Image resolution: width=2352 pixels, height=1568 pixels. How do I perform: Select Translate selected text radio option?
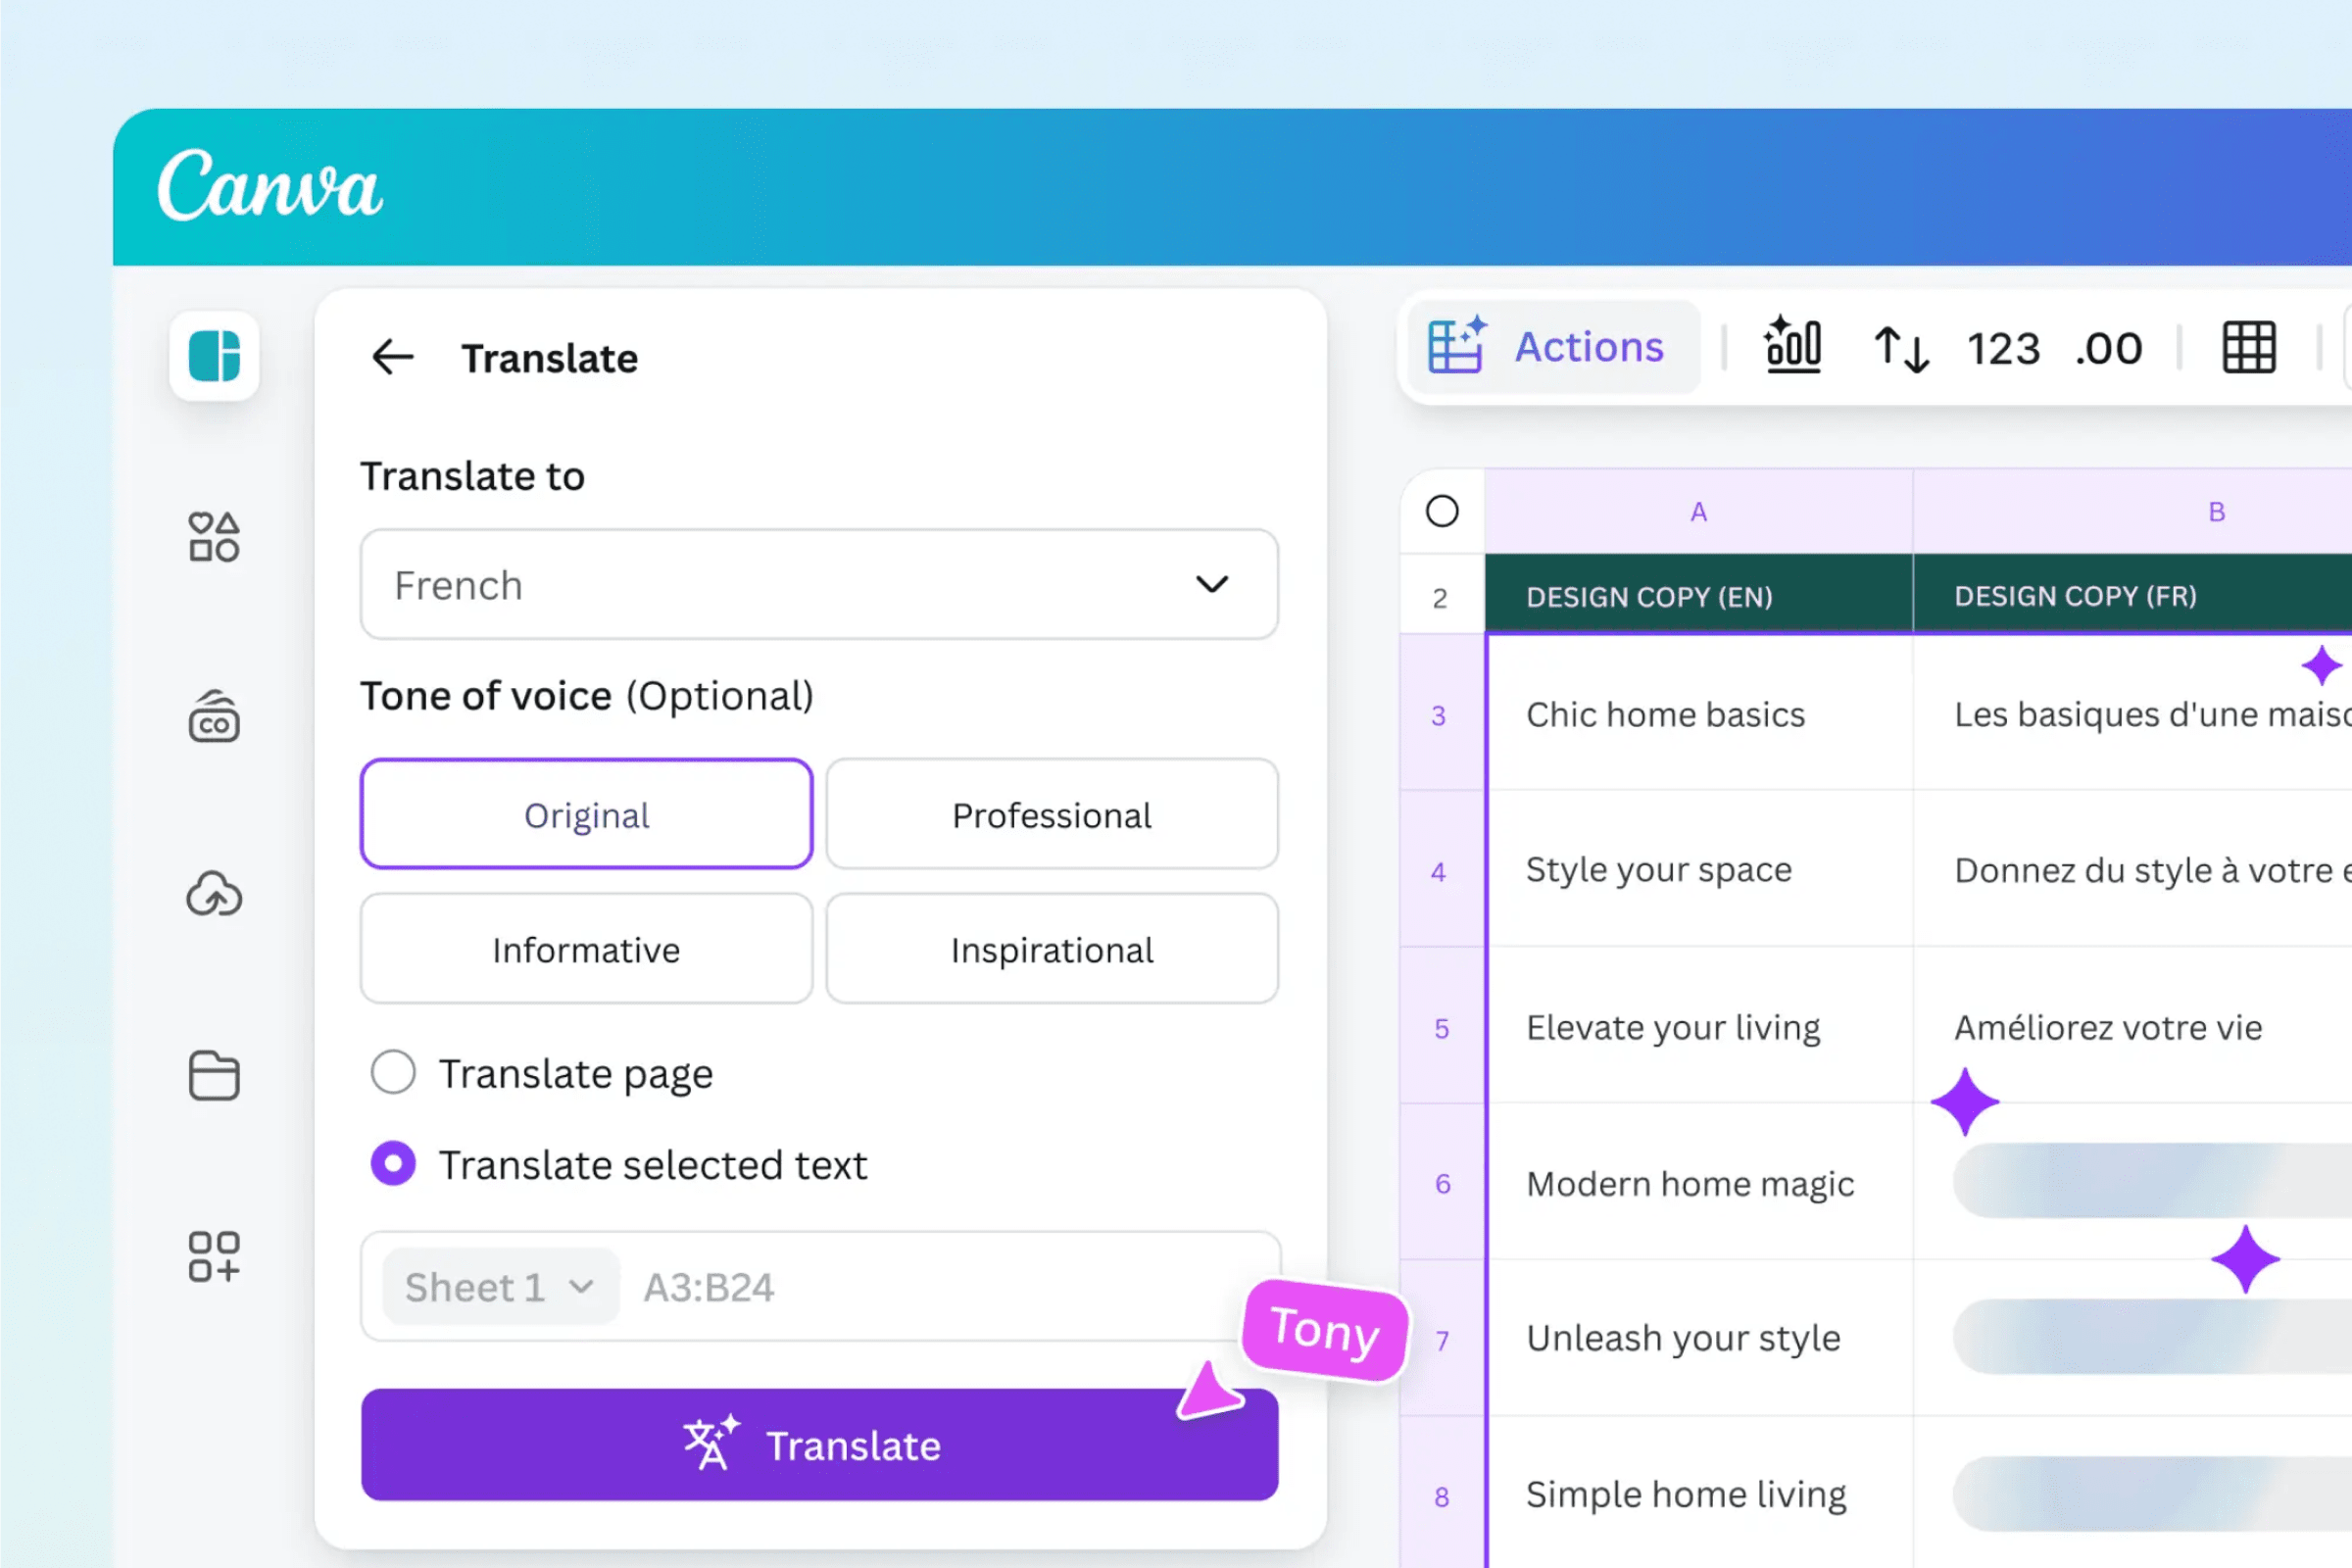click(393, 1164)
